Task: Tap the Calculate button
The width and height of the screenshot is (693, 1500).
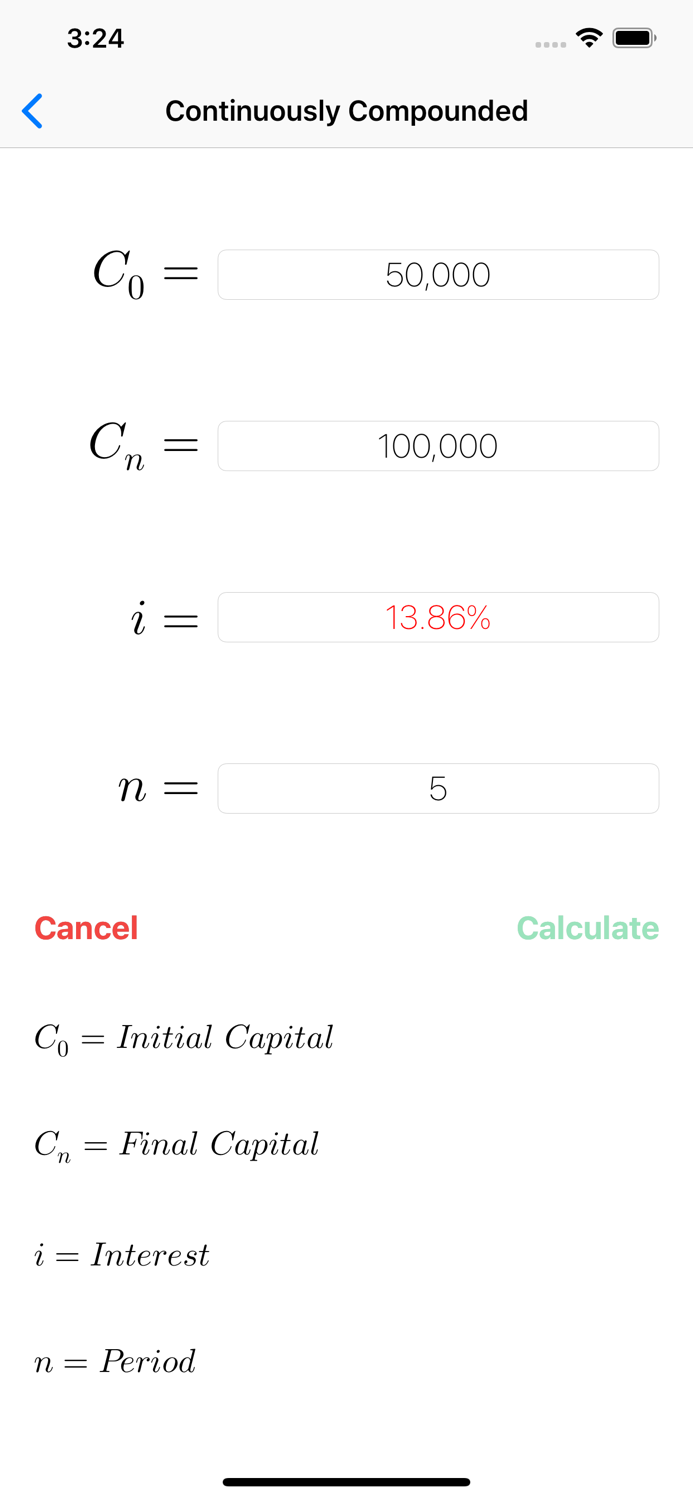Action: click(587, 928)
